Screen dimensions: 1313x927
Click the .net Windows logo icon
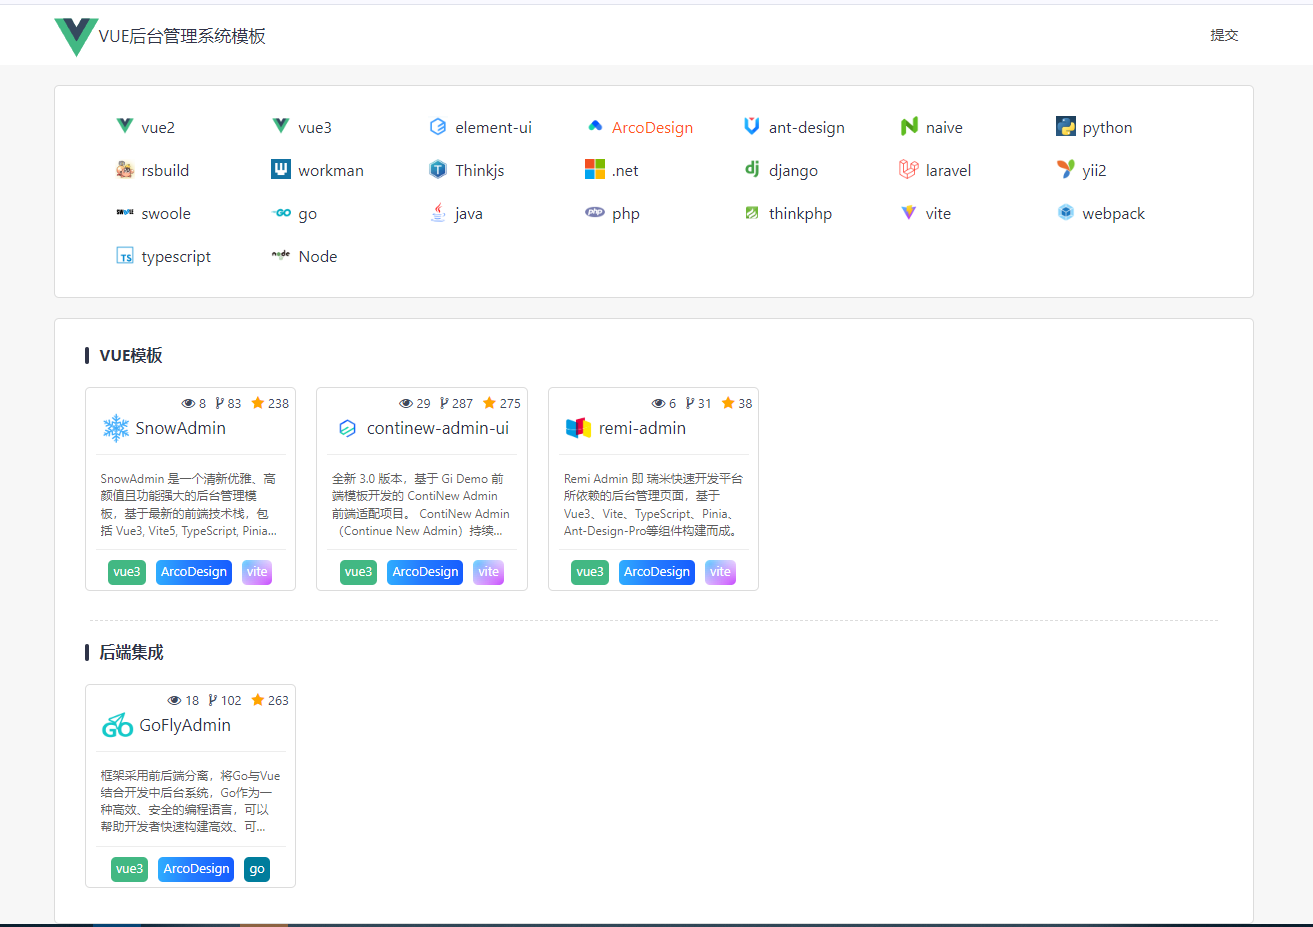click(x=595, y=170)
